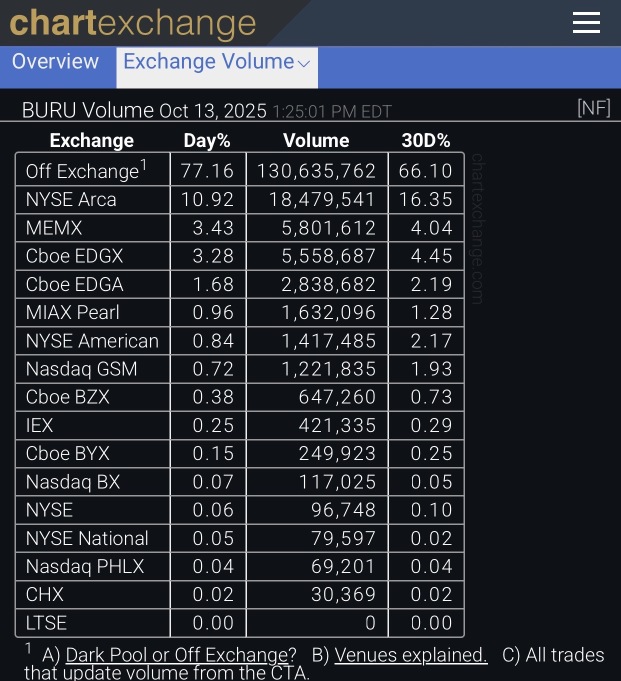
Task: Click the Off Exchange volume value 130,635,762
Action: coord(317,171)
